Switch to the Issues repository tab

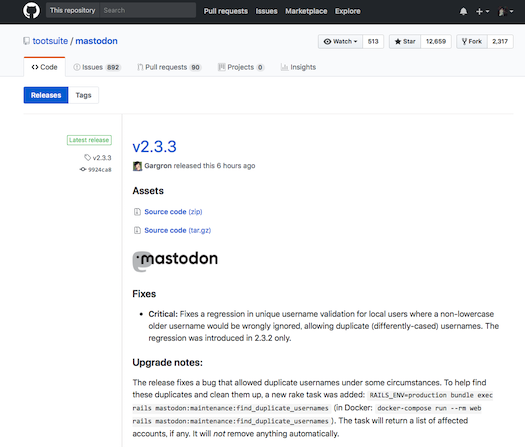click(x=97, y=67)
